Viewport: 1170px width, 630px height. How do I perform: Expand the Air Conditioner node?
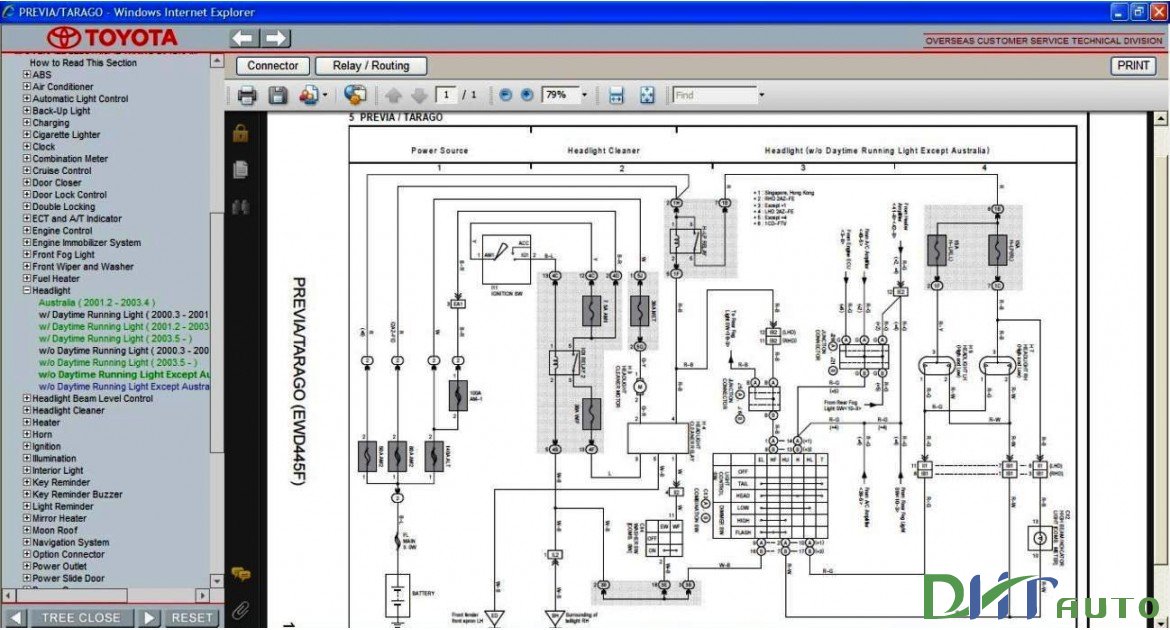point(27,87)
